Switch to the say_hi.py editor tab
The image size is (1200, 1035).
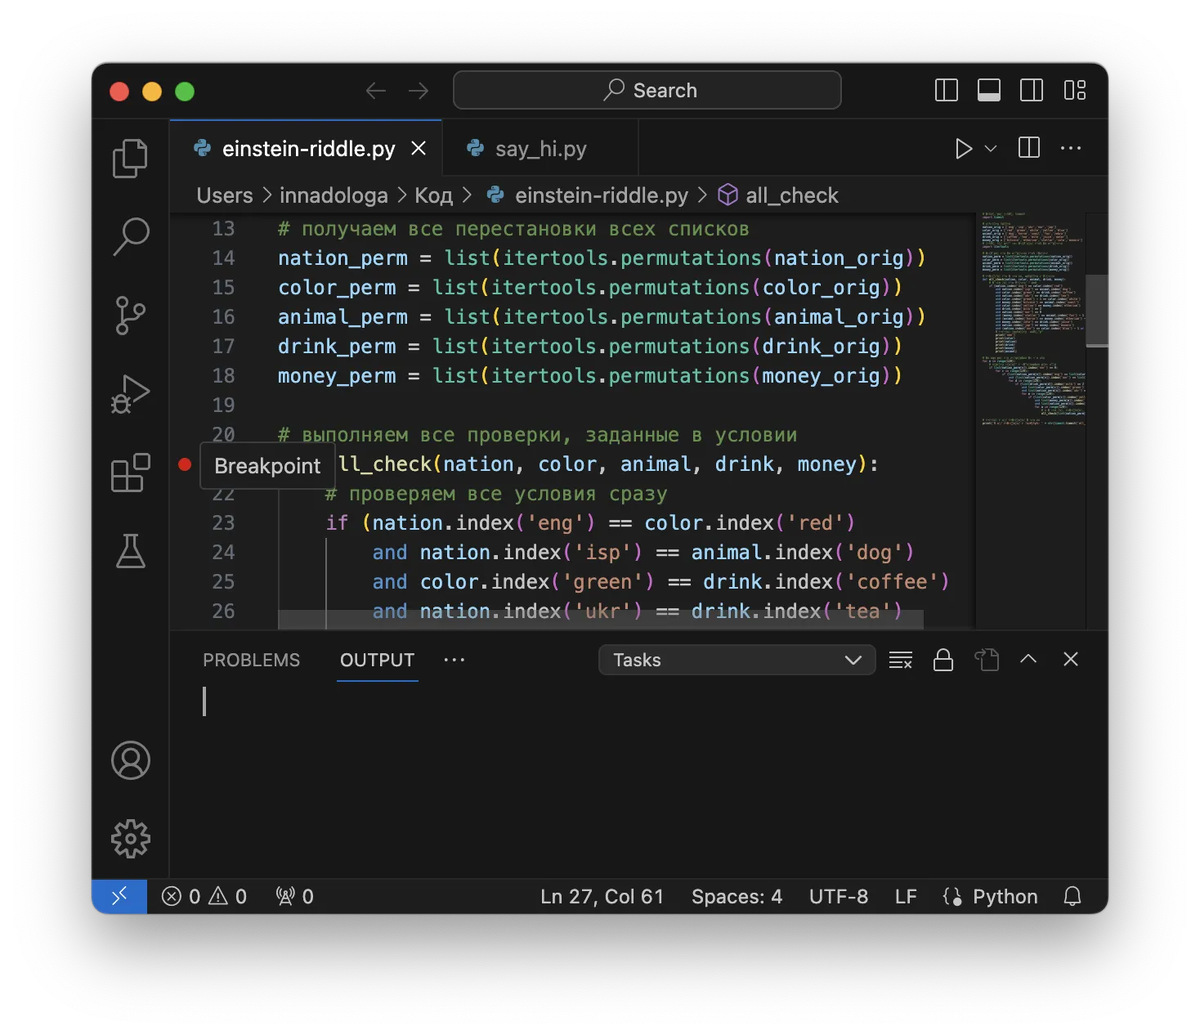(x=539, y=148)
